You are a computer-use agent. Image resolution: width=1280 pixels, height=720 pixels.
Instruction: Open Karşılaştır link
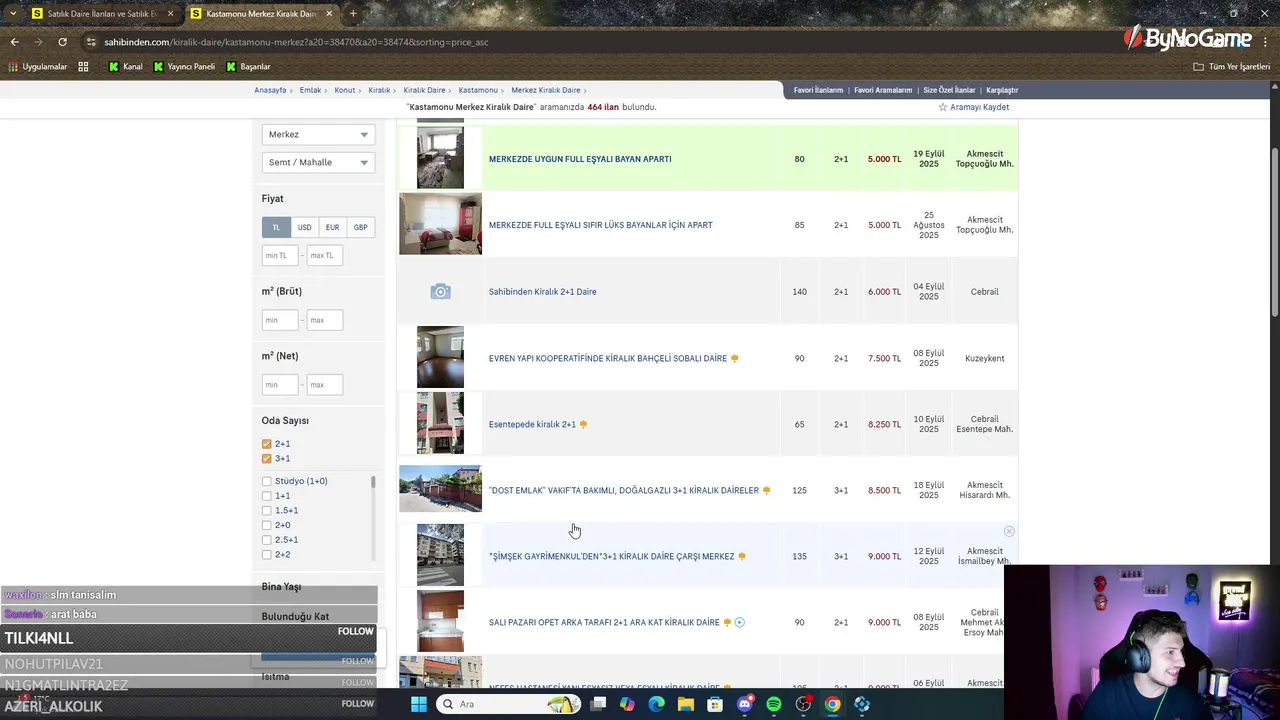[1002, 90]
